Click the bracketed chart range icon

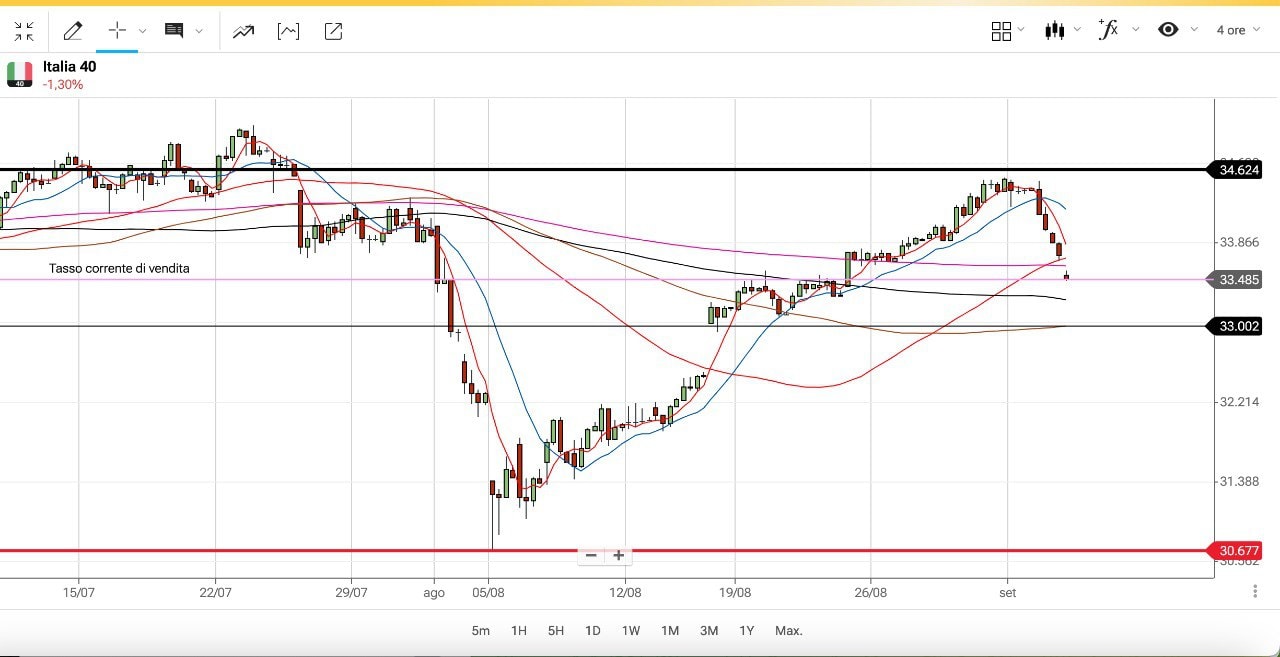pos(288,31)
